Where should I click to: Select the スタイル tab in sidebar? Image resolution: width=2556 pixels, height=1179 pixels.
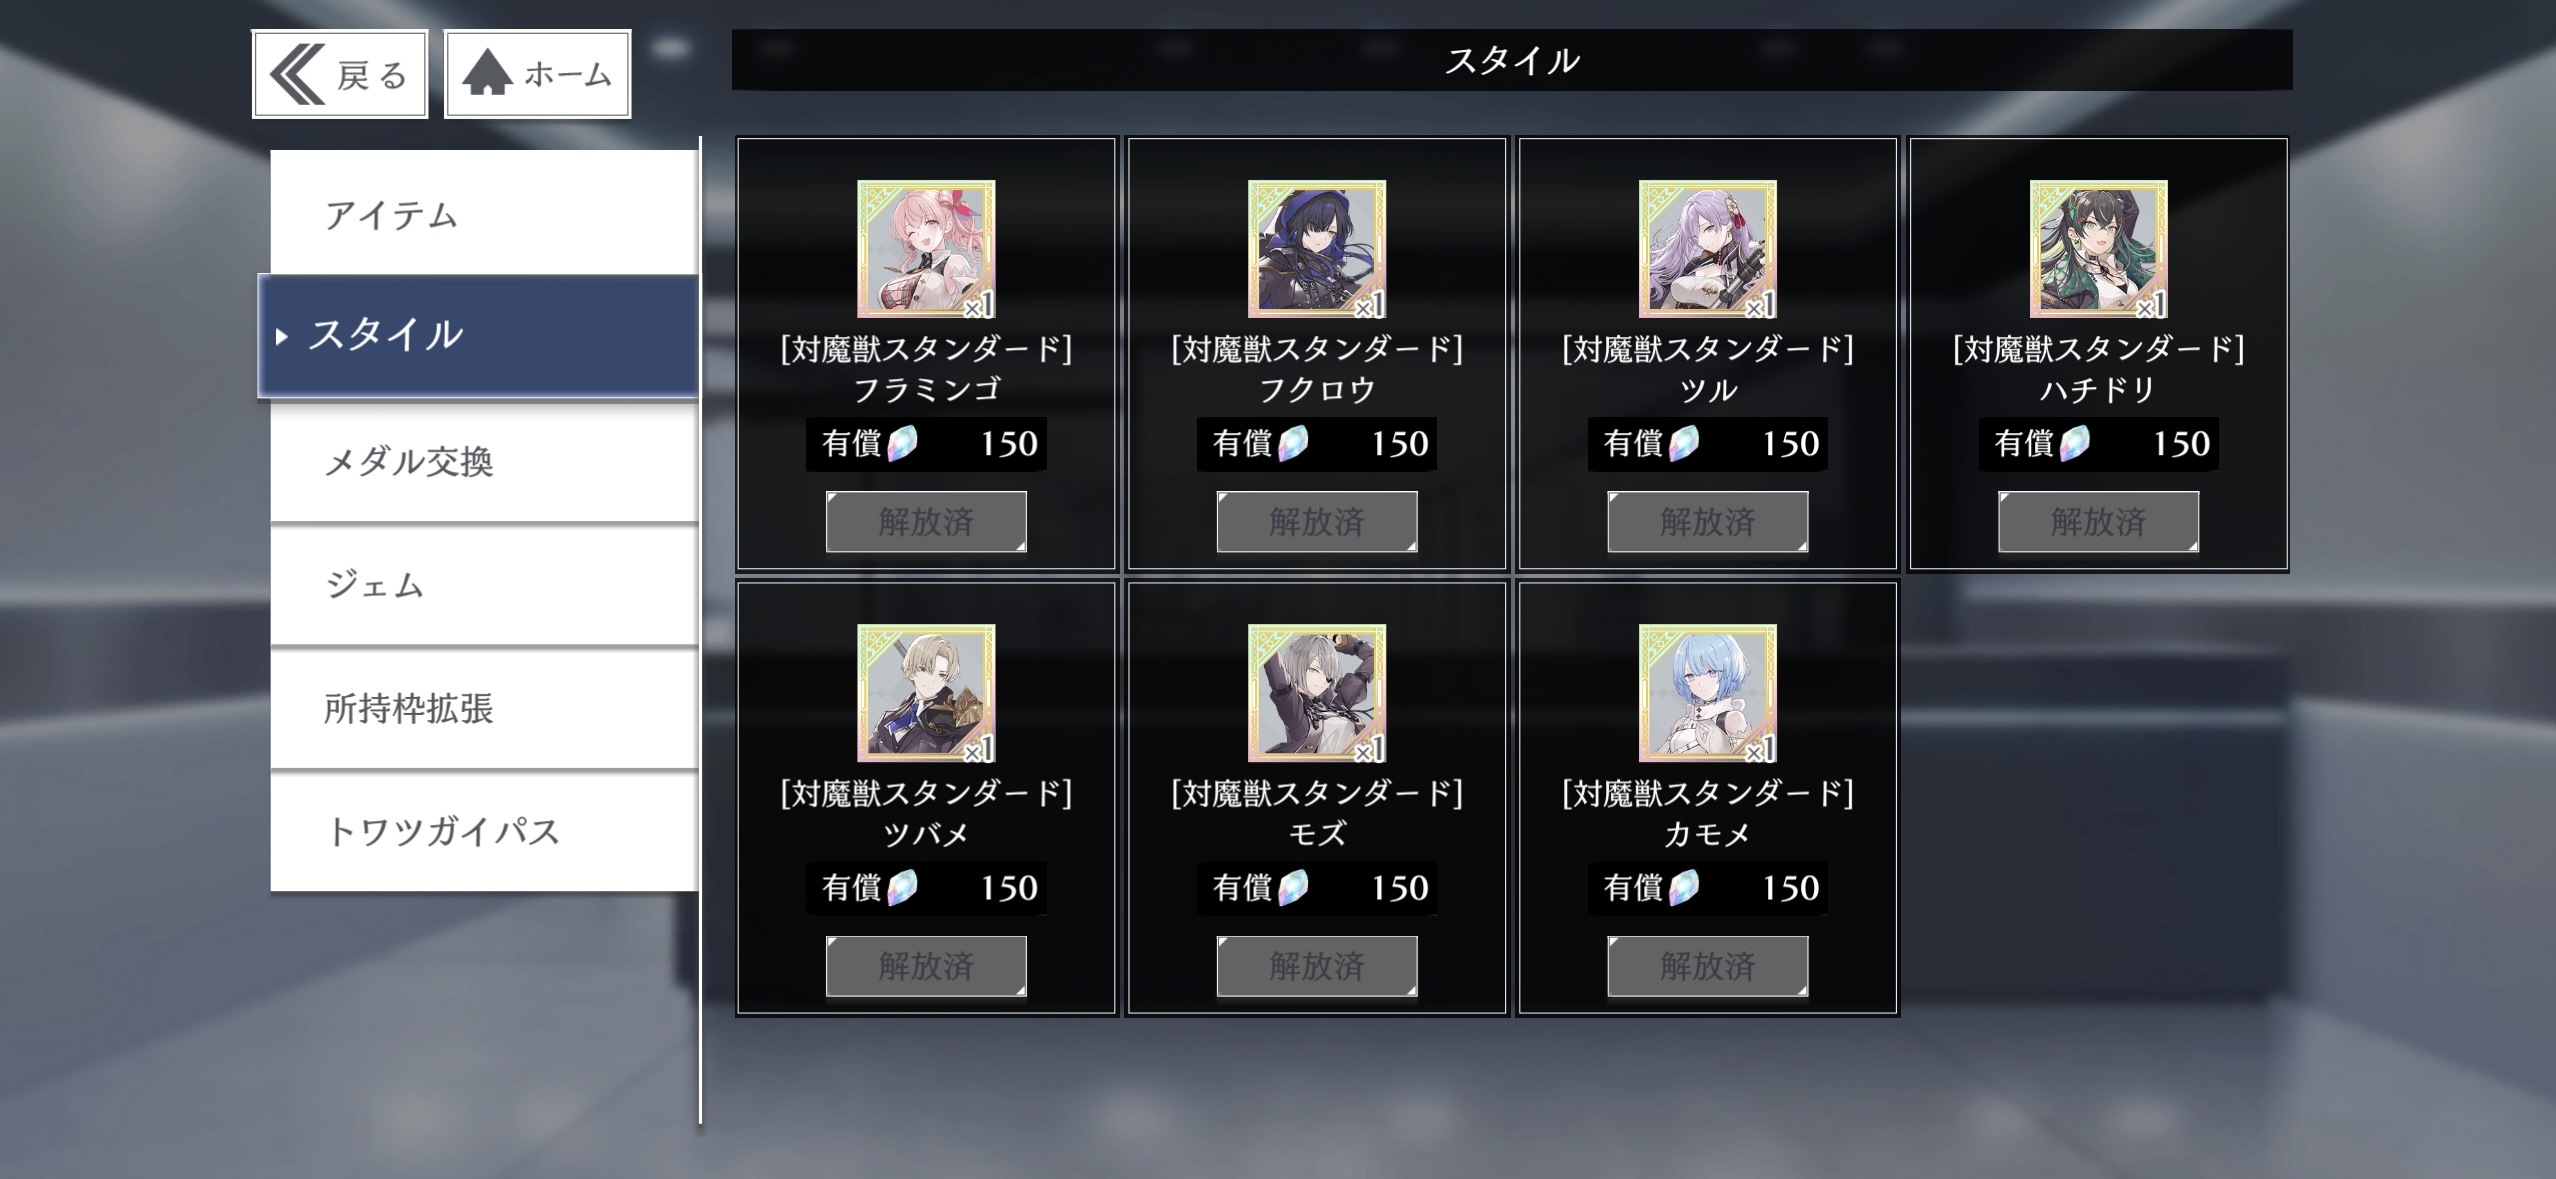pos(478,336)
